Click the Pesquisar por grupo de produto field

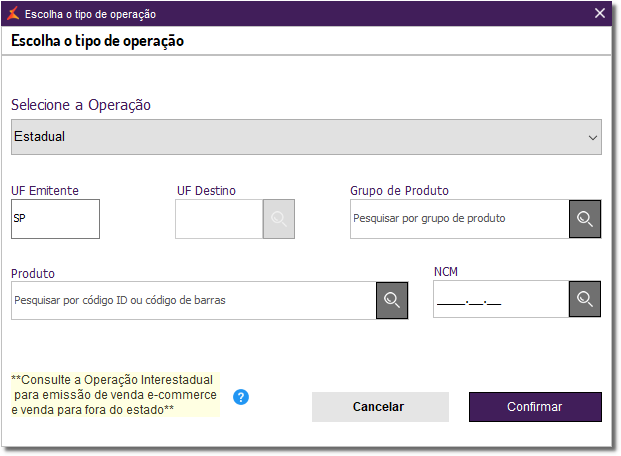point(459,218)
